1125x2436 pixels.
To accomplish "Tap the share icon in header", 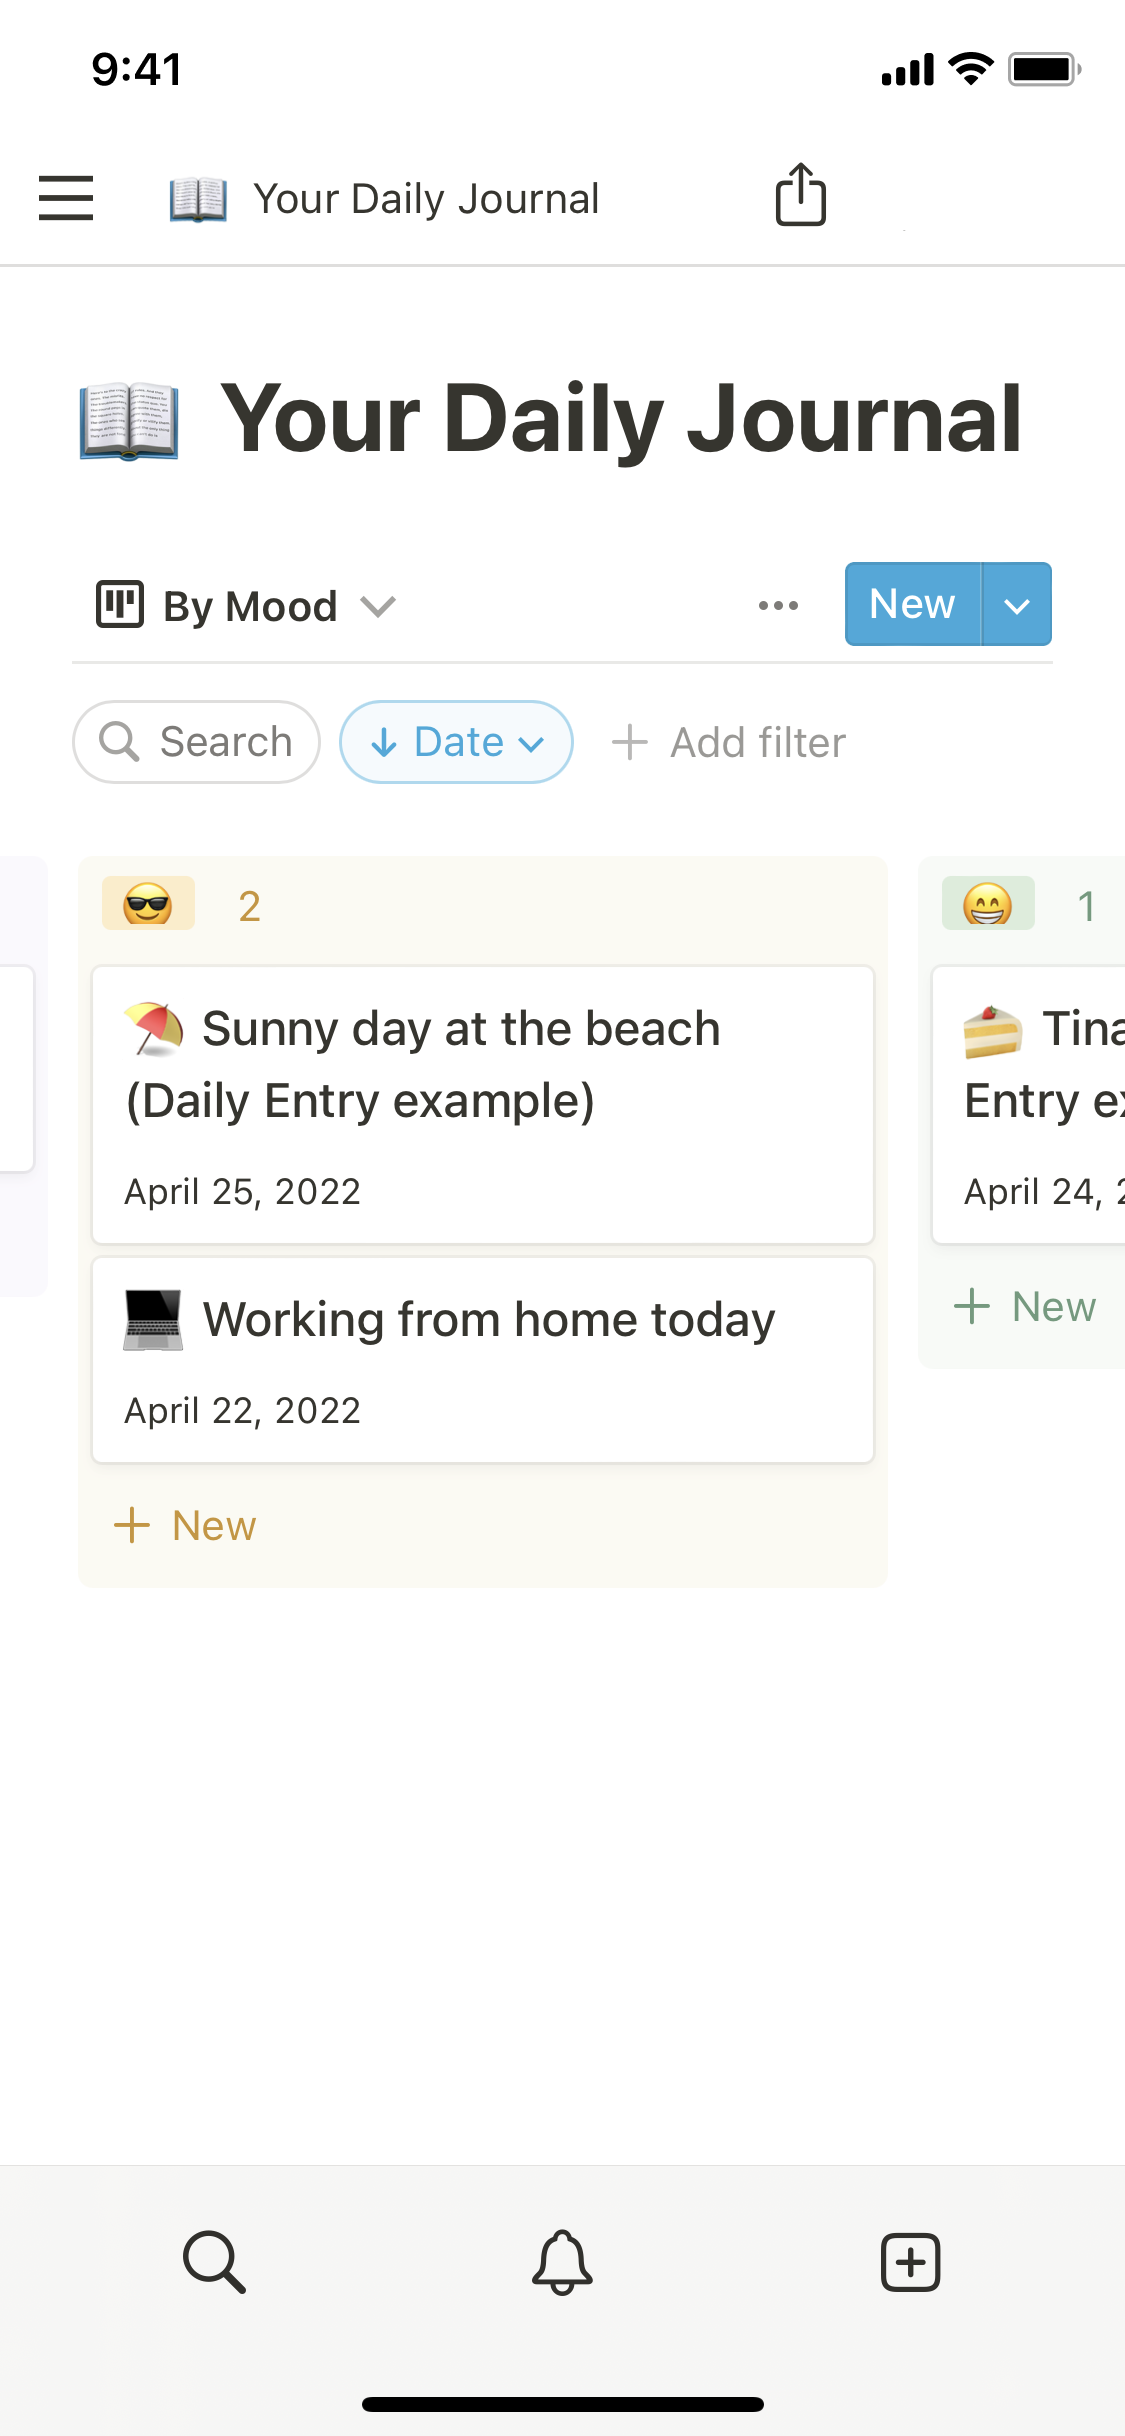I will (x=801, y=195).
